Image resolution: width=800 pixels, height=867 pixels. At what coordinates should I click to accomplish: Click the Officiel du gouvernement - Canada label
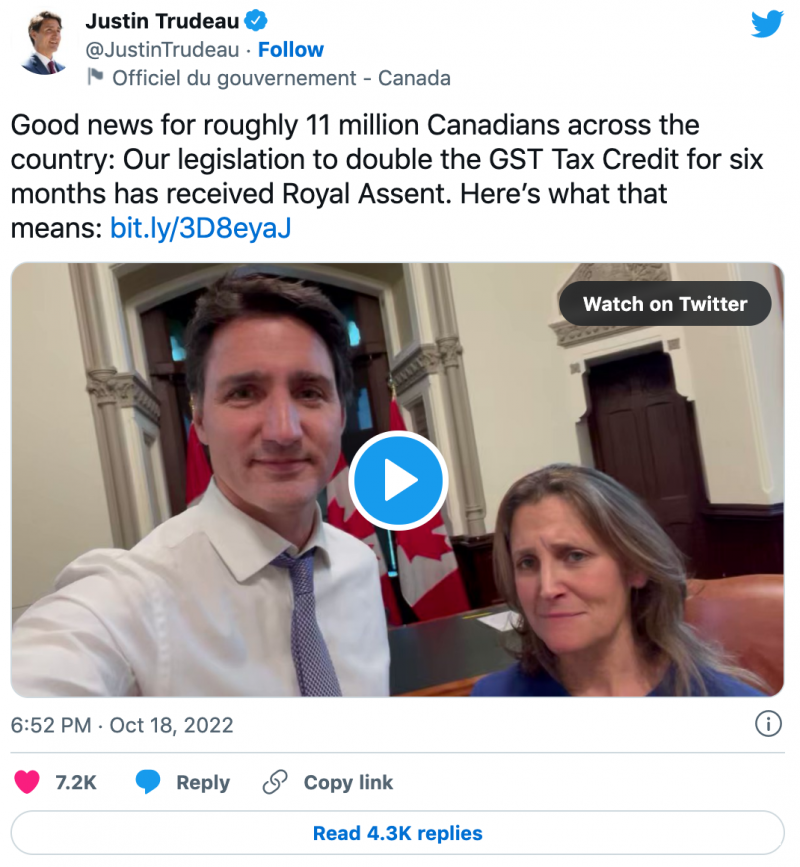tap(281, 77)
